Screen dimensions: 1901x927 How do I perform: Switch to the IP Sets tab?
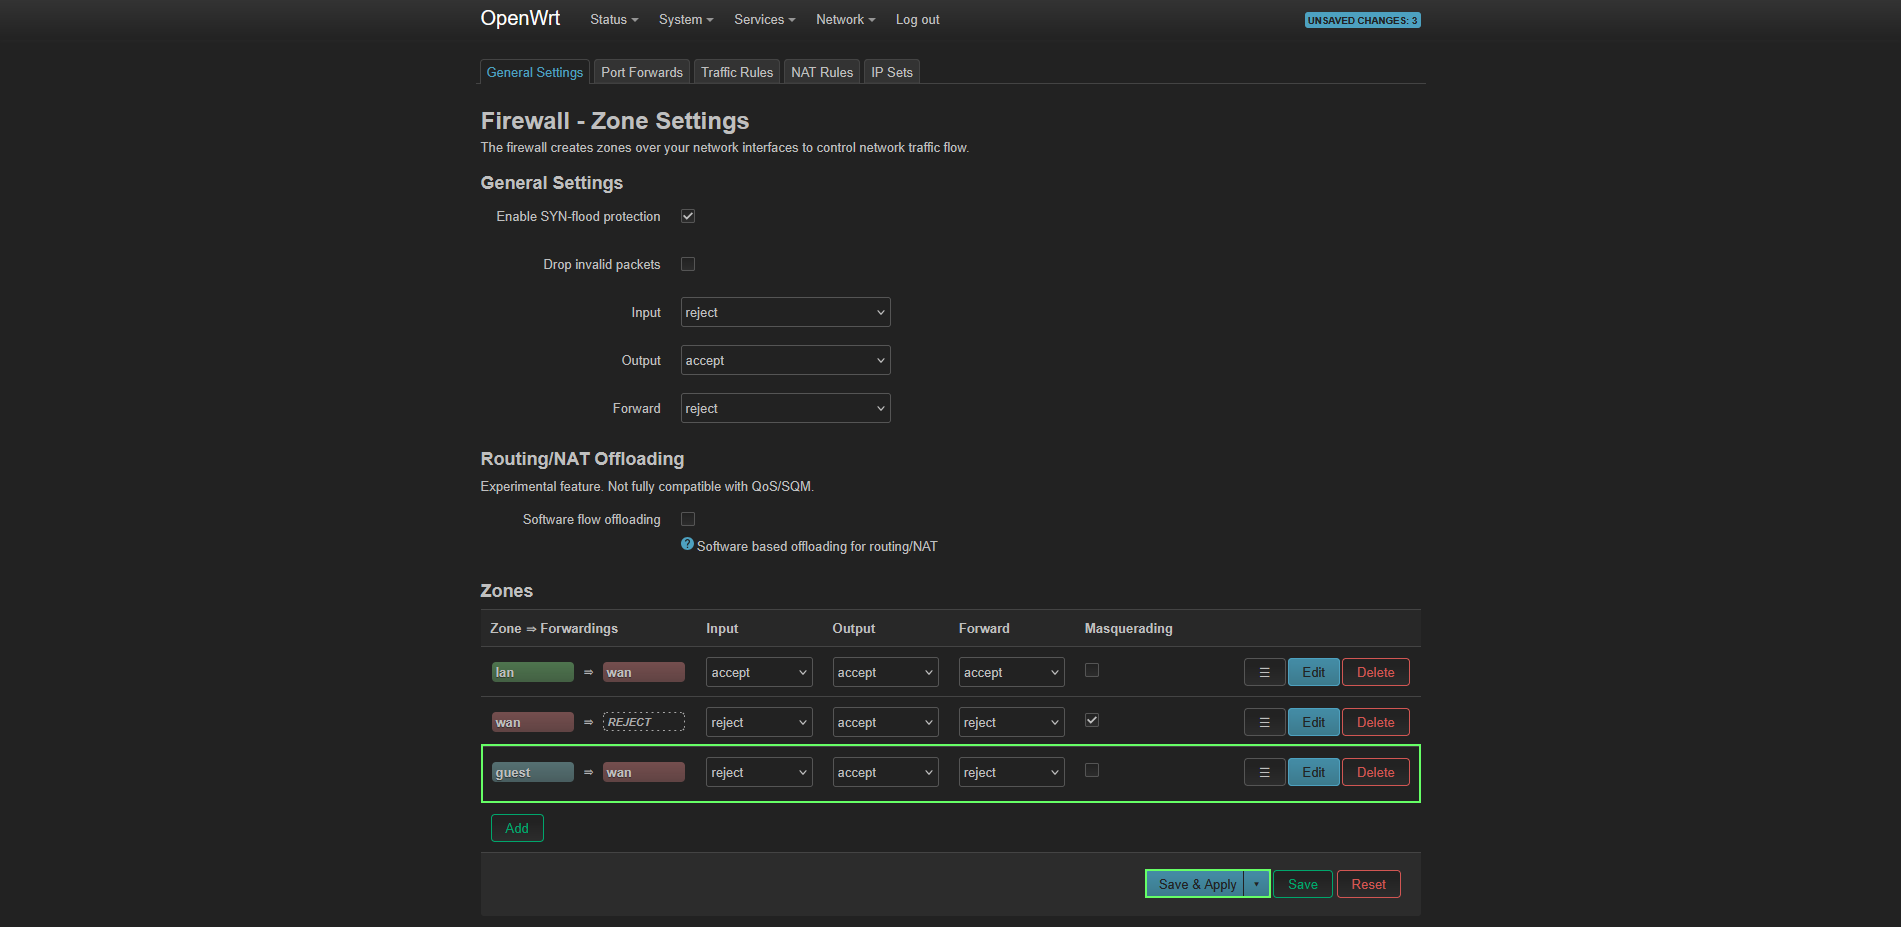click(x=892, y=72)
